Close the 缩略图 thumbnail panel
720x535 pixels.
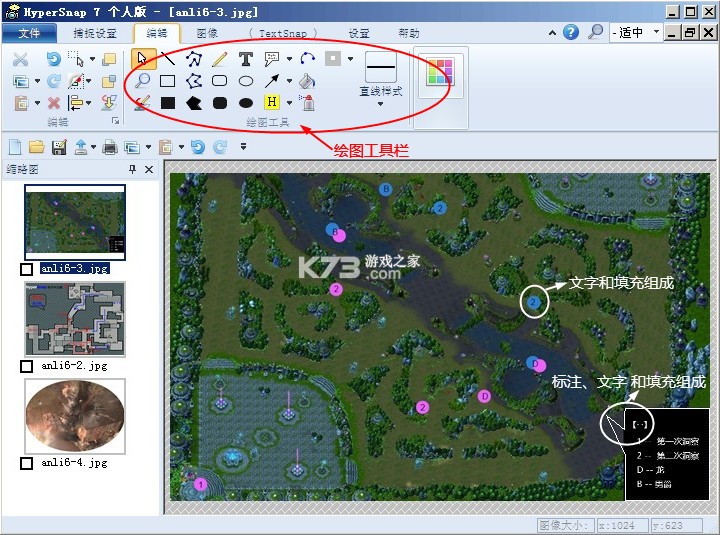149,169
